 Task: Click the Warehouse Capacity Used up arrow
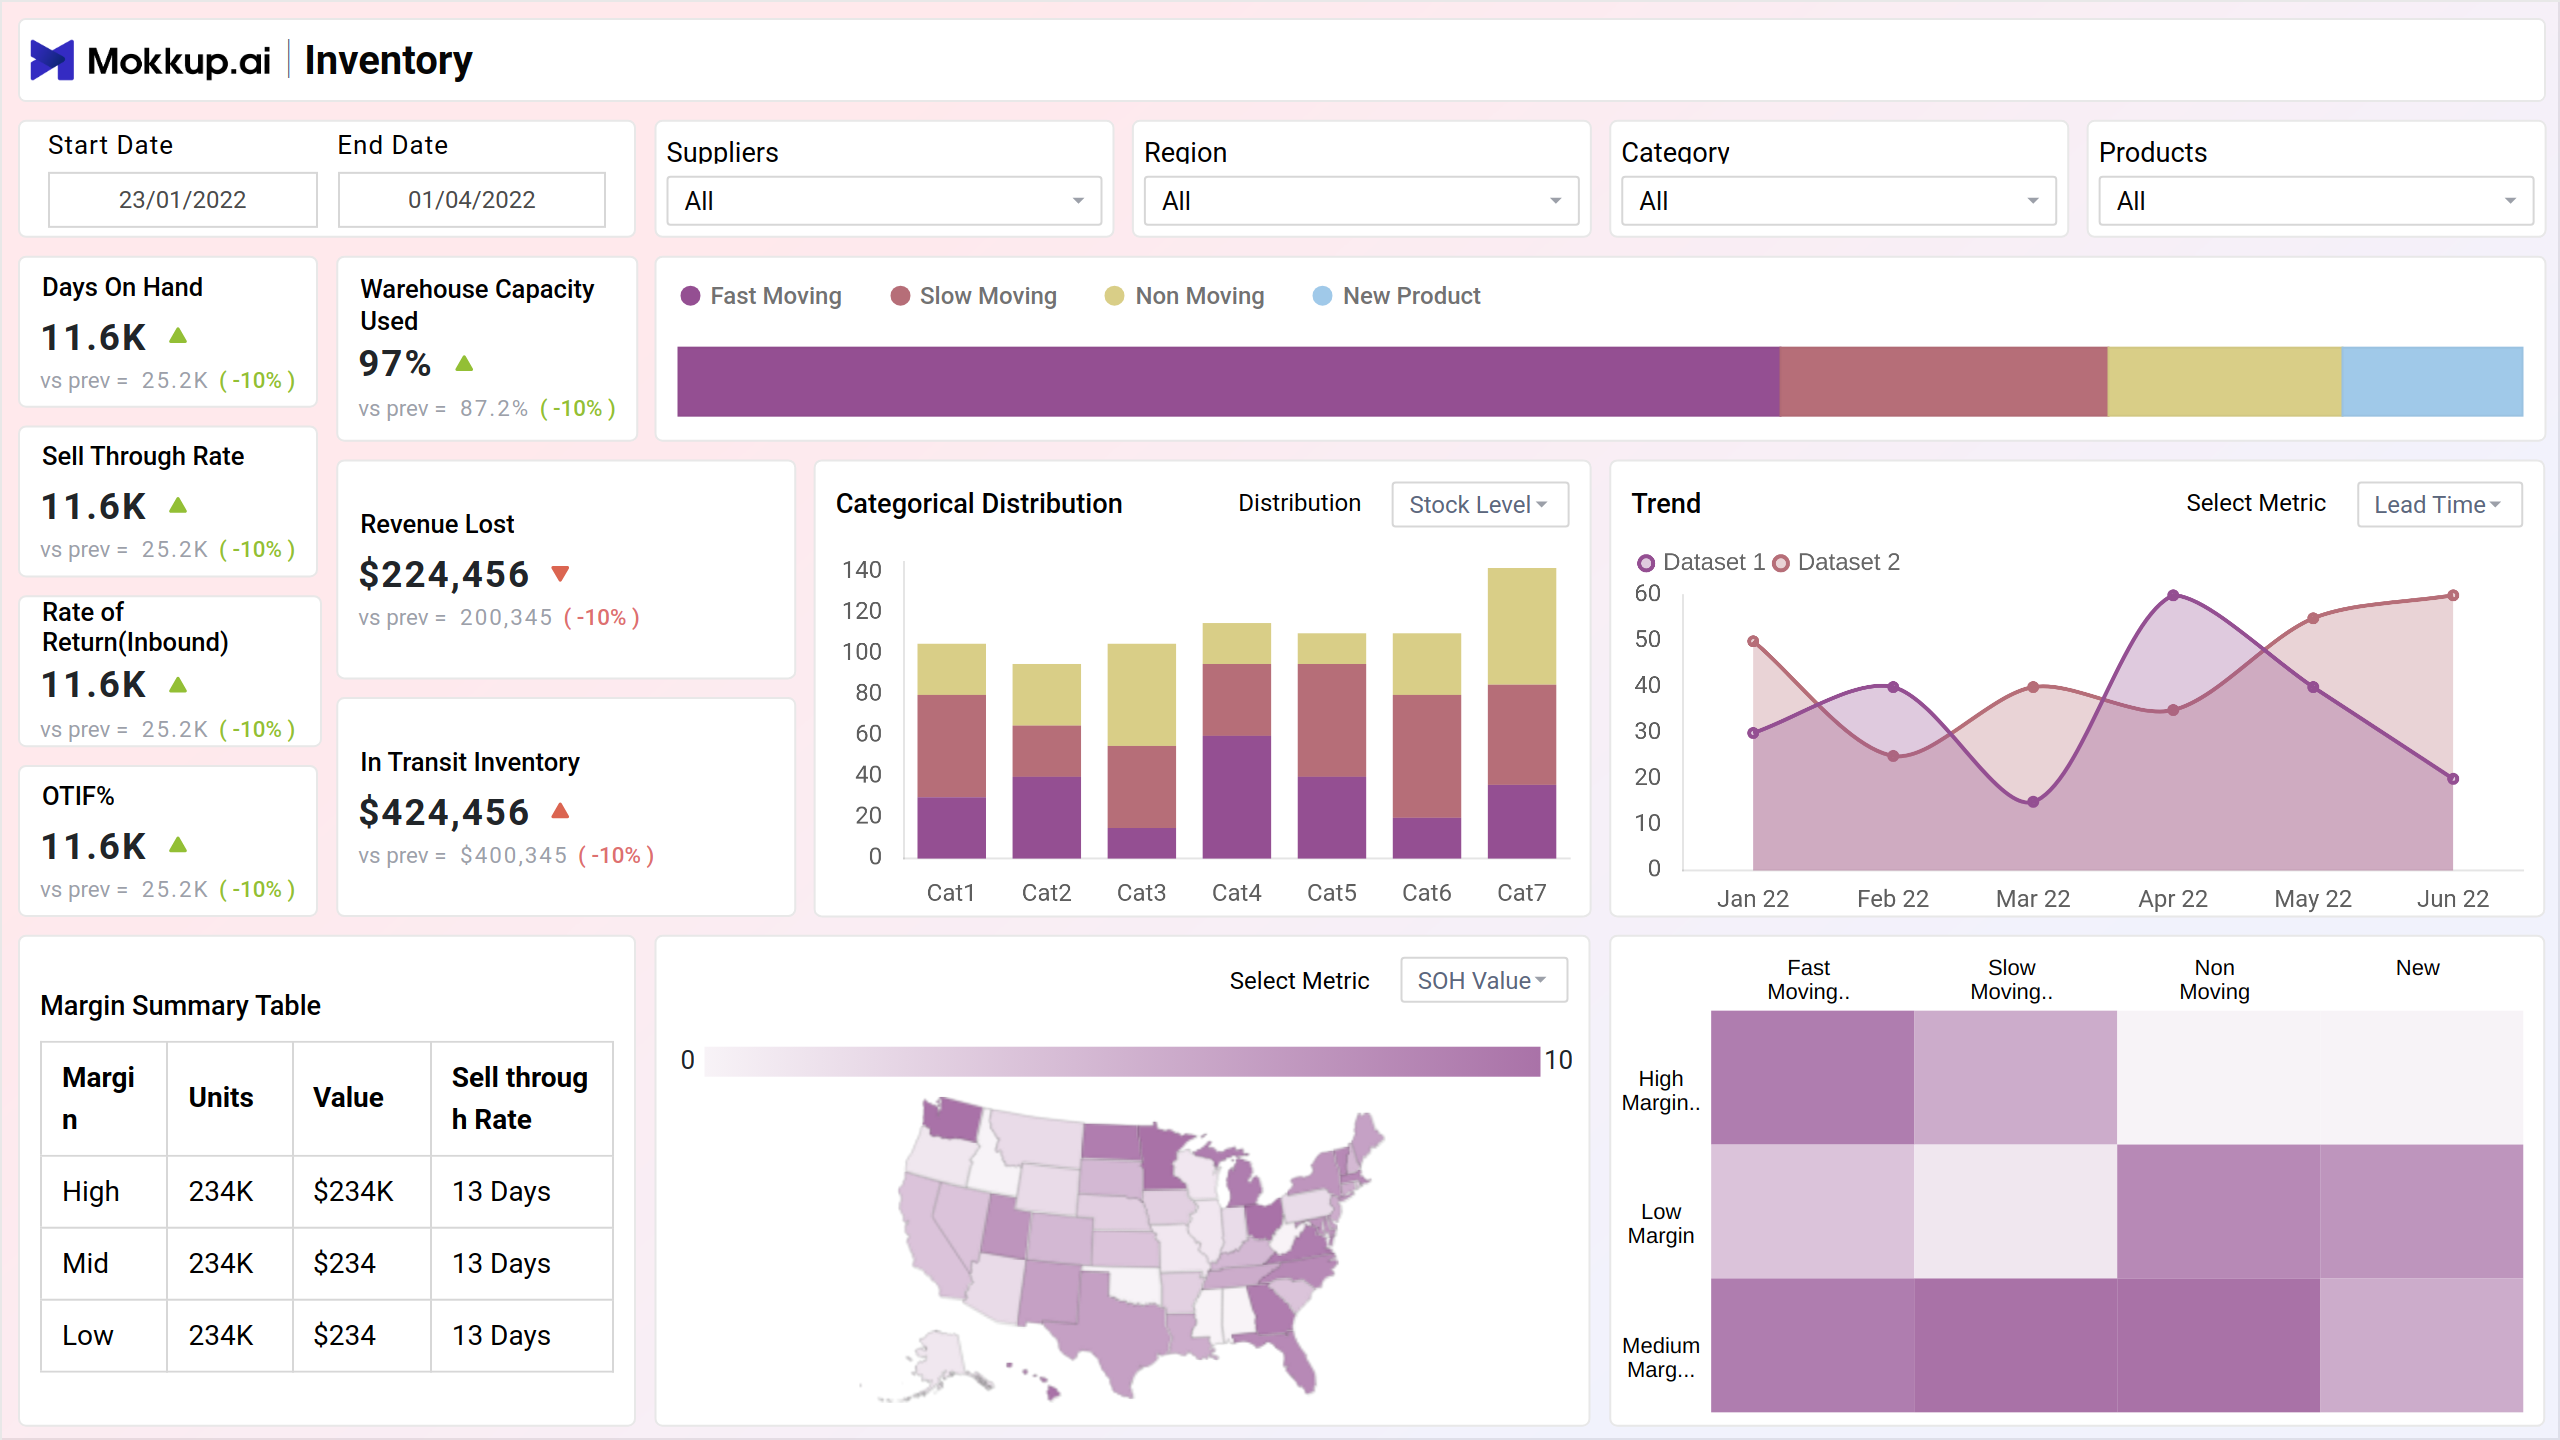coord(464,363)
